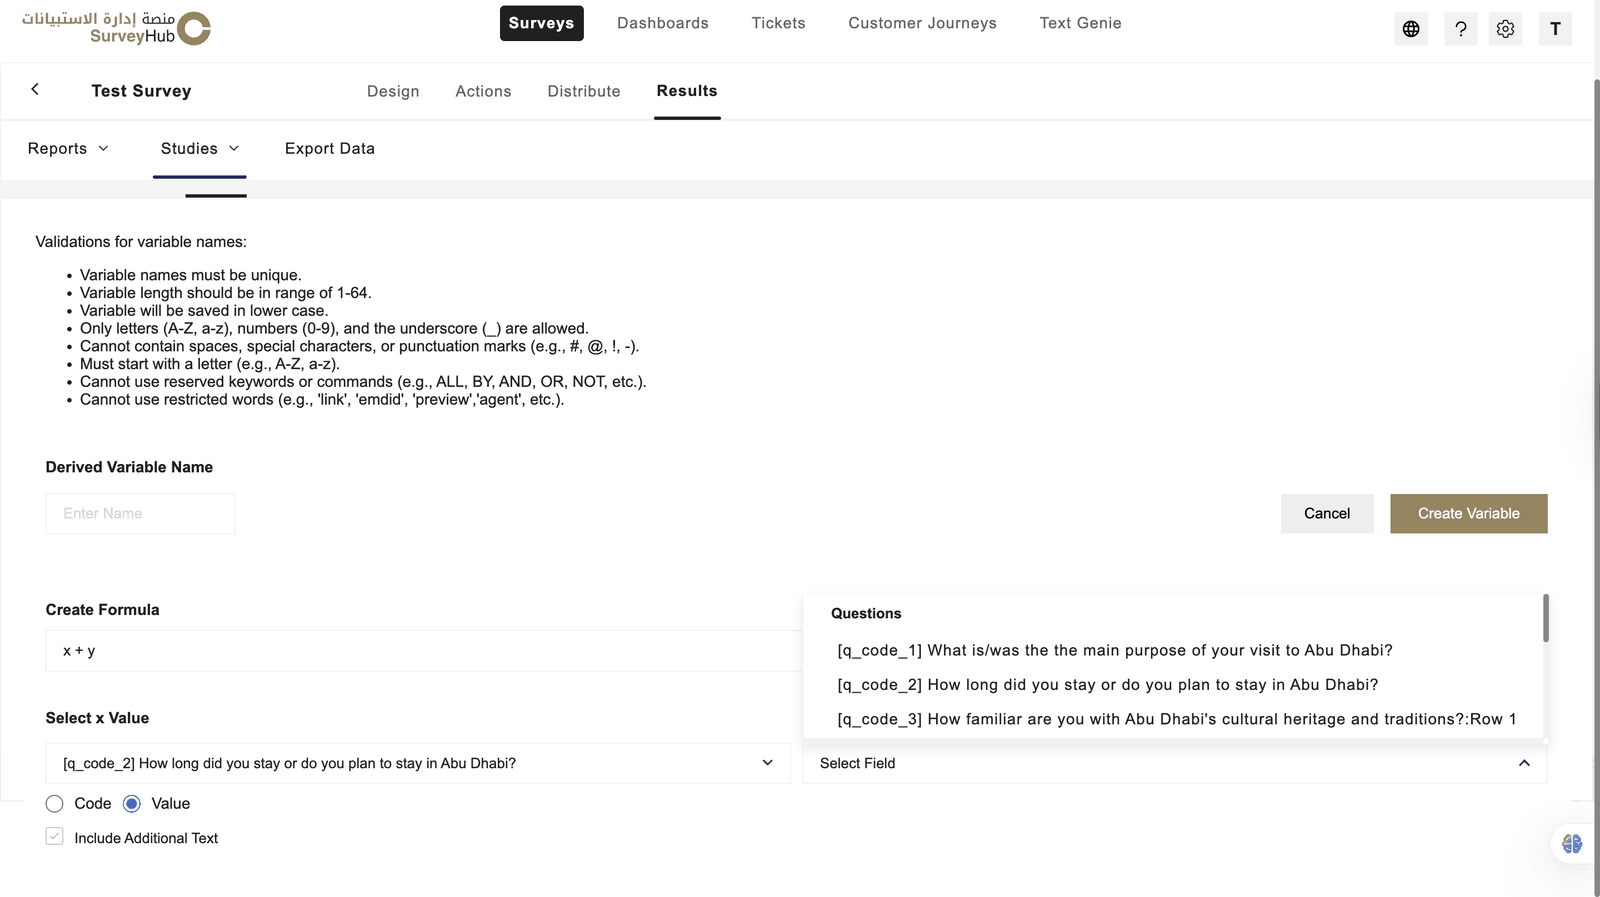Select the Code radio button
The height and width of the screenshot is (897, 1600).
coord(55,804)
